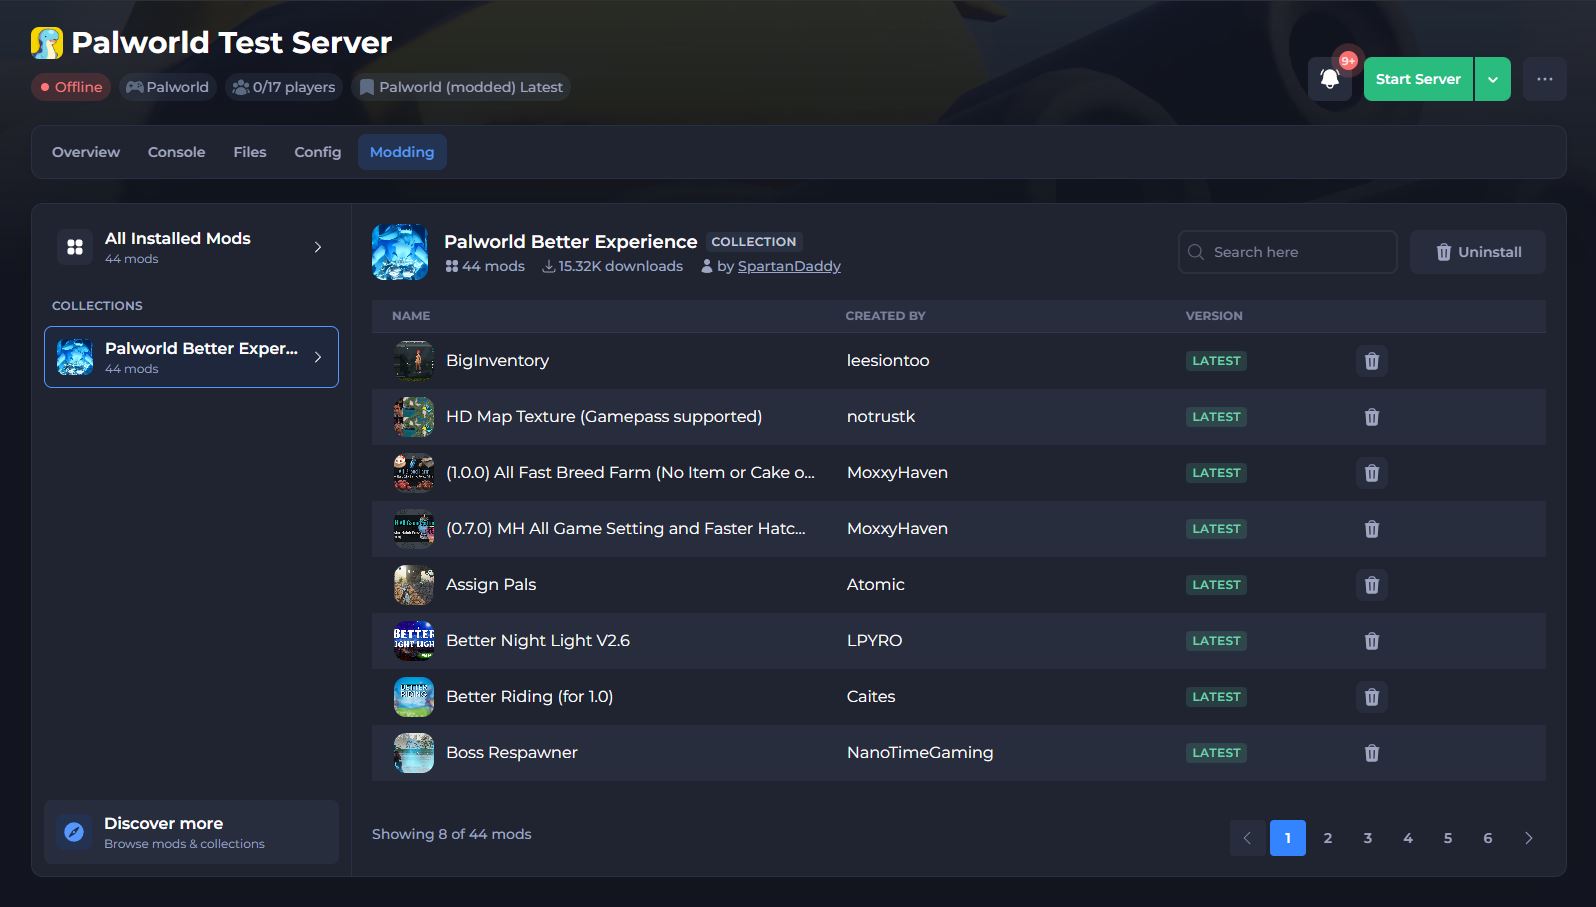Click the Discover more compass icon

(x=74, y=832)
